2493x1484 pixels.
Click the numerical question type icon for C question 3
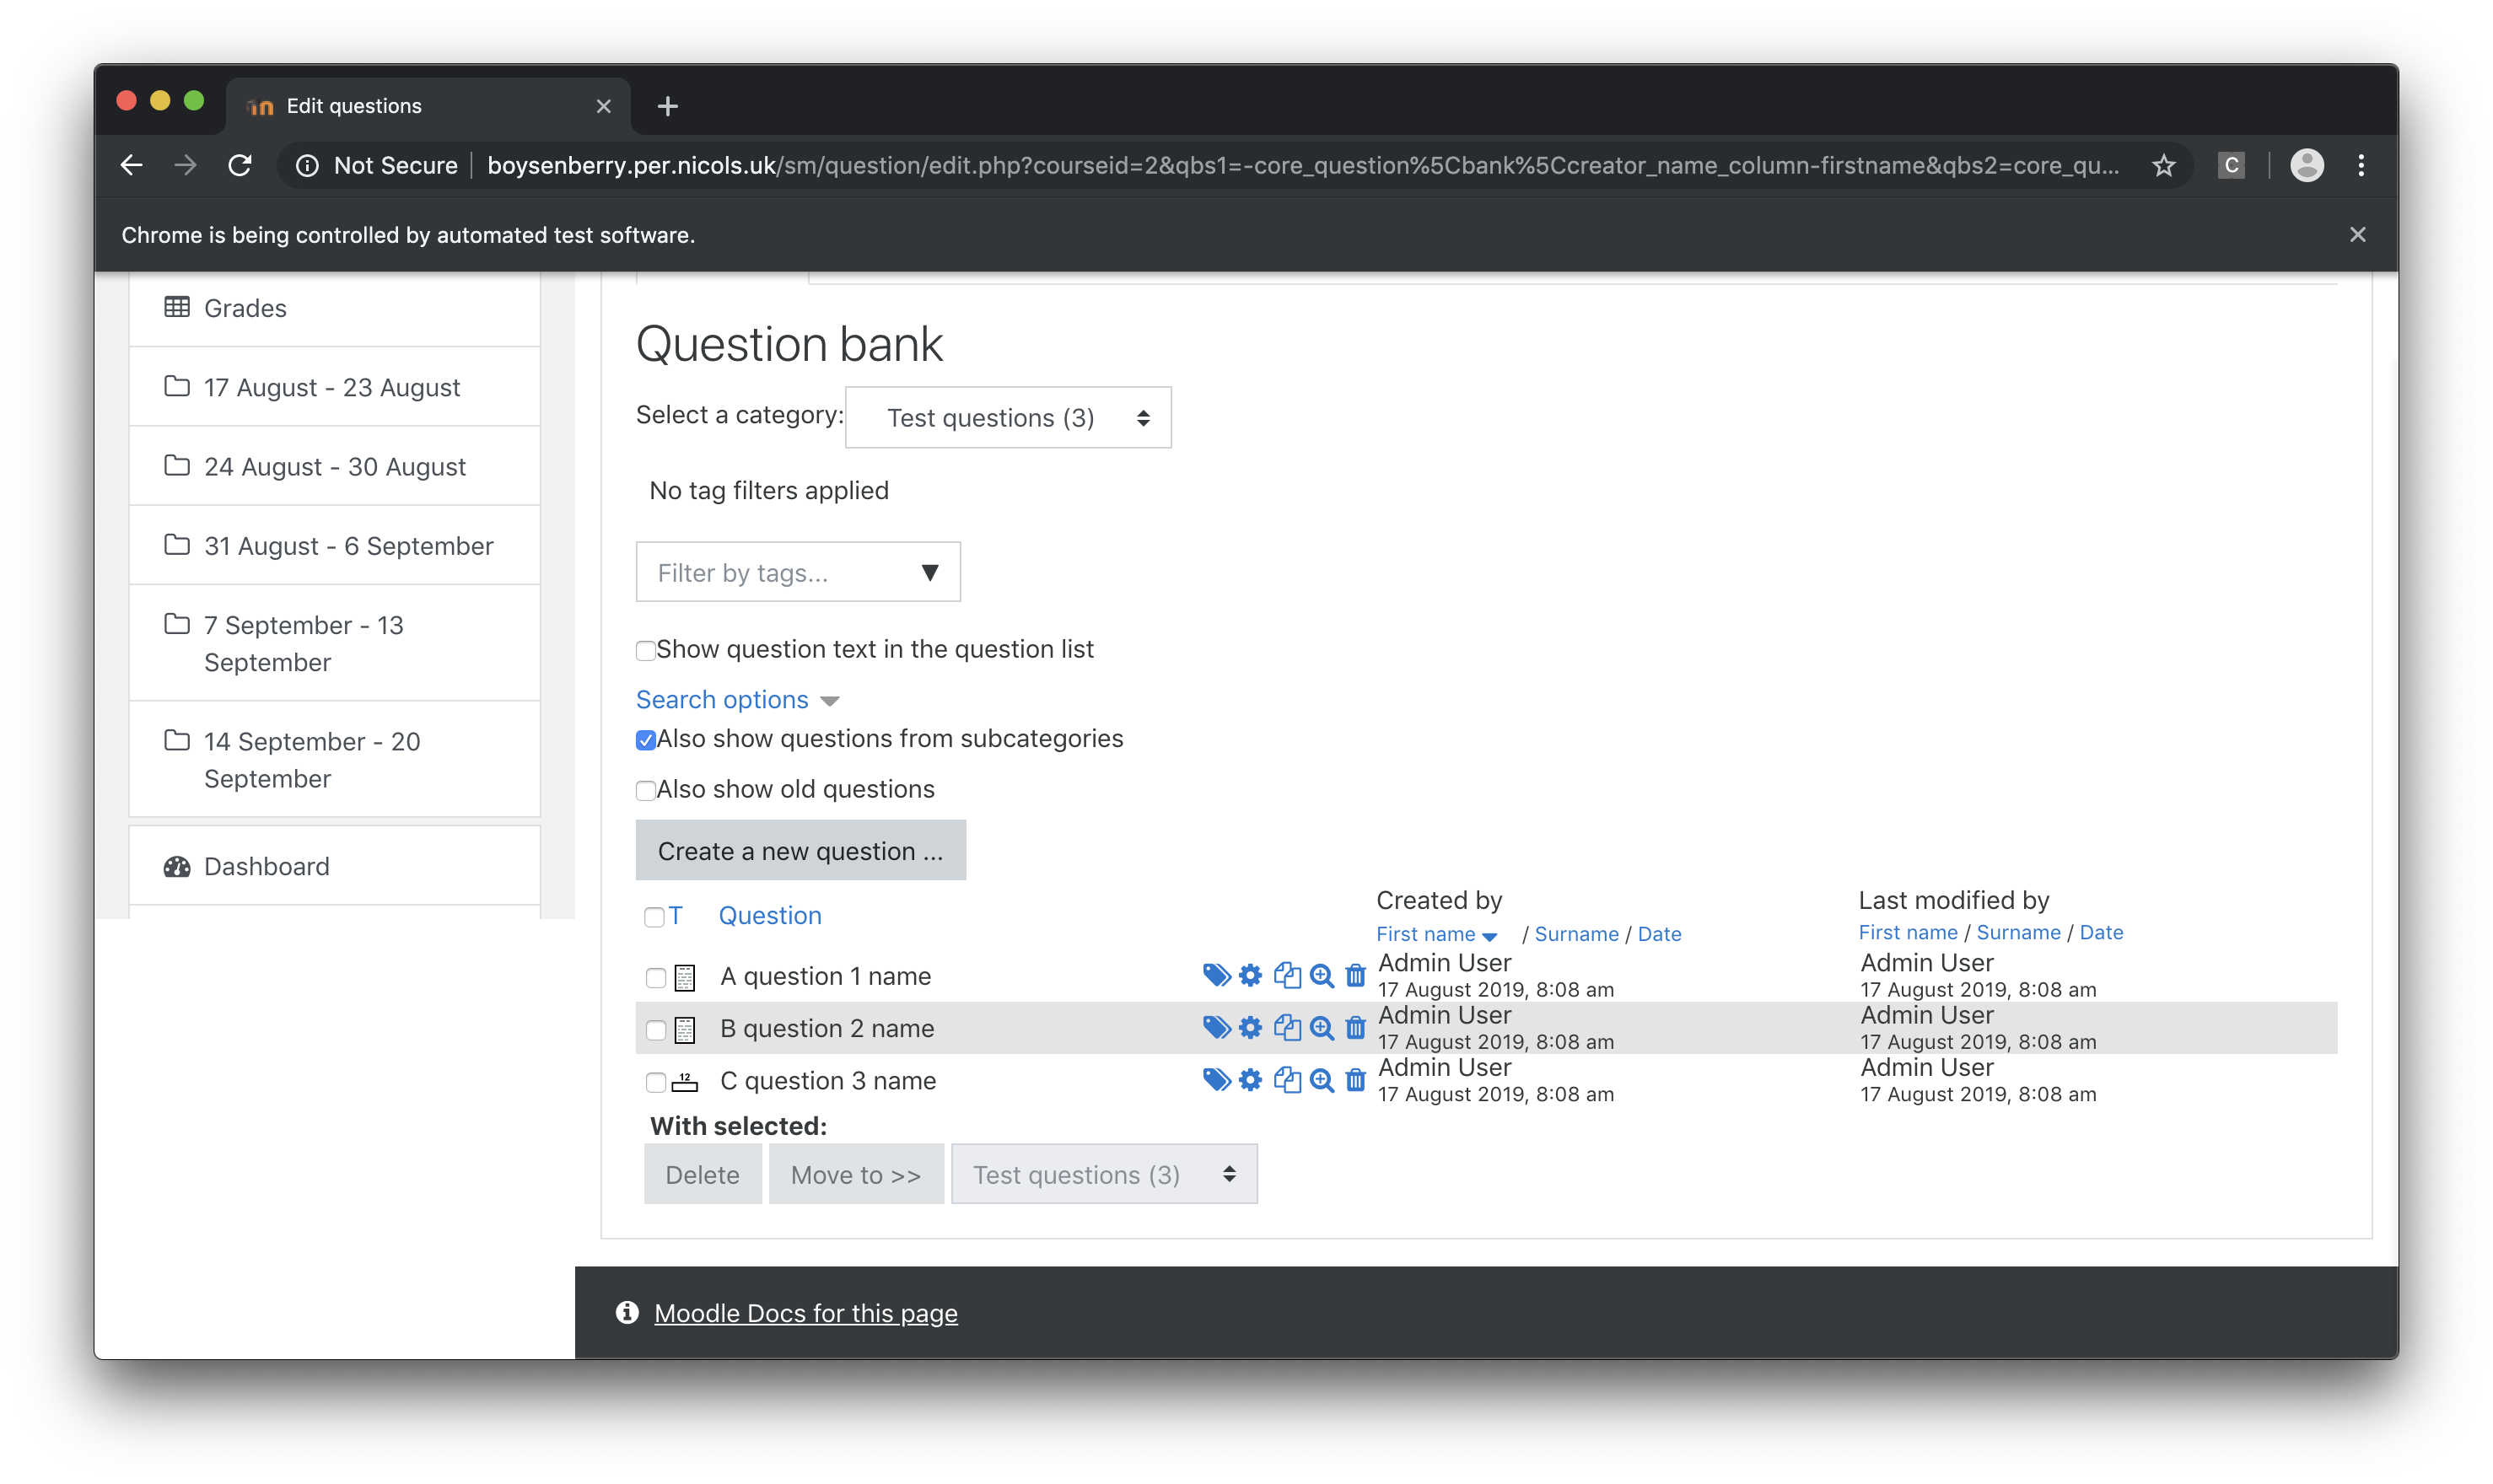(x=684, y=1081)
